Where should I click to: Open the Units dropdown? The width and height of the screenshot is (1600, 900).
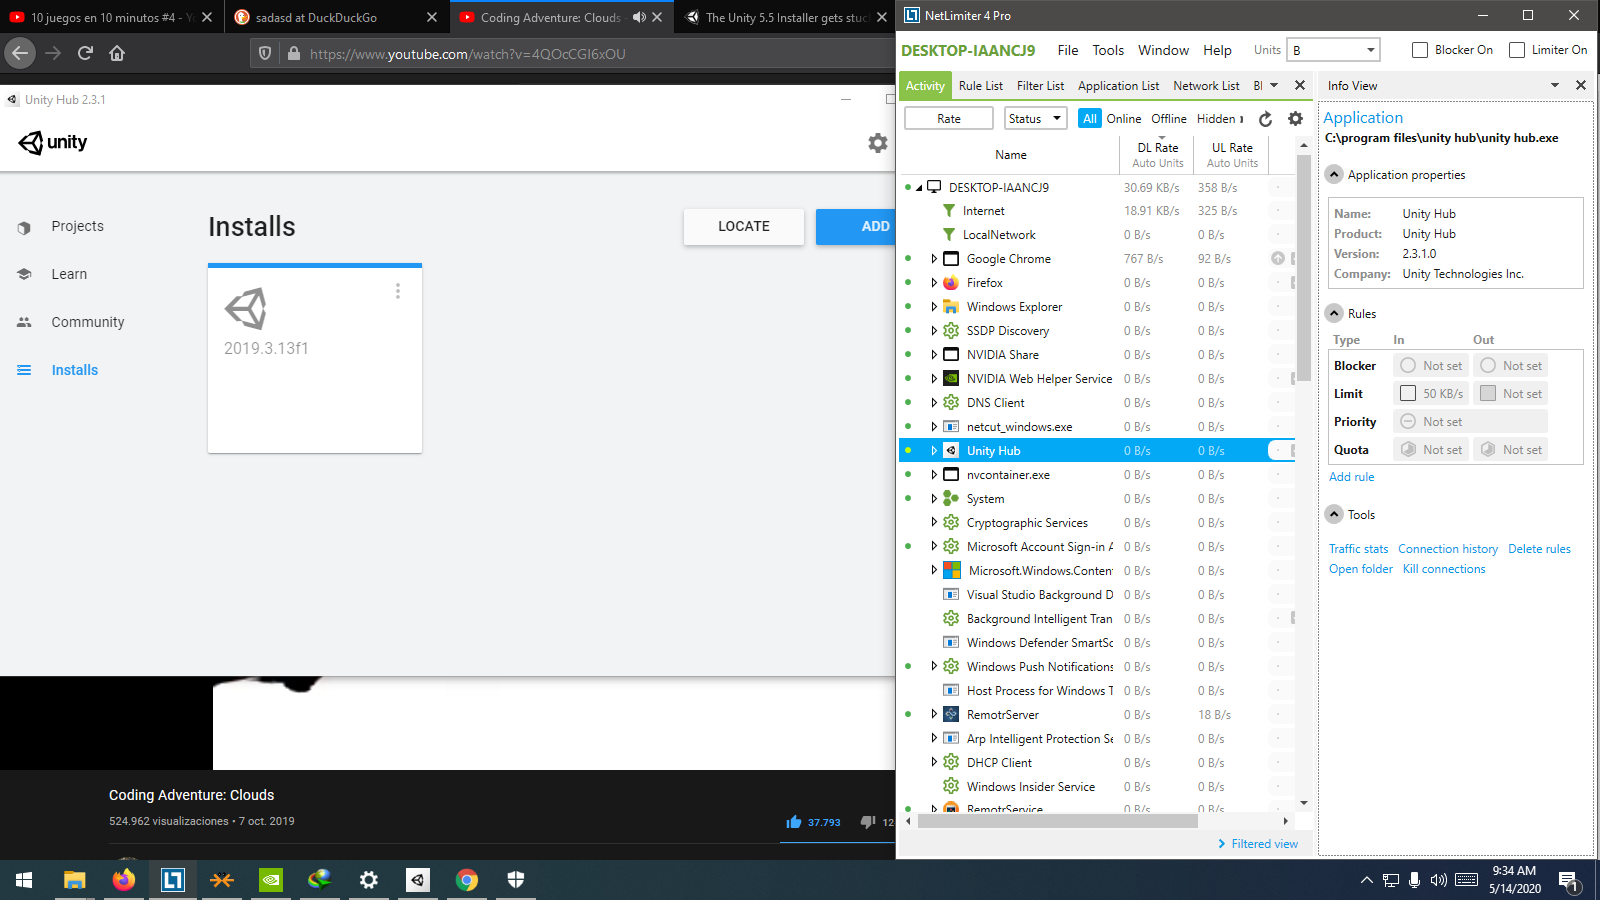click(x=1333, y=50)
